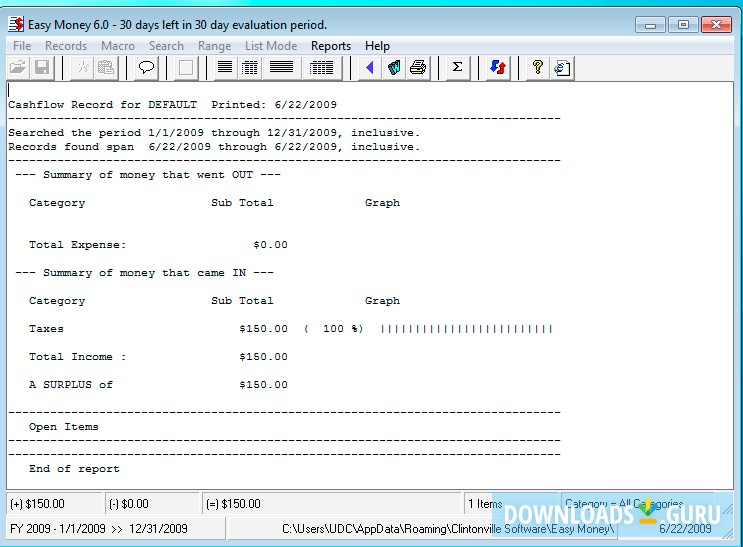Click the (=) $150.00 status bar field

331,503
